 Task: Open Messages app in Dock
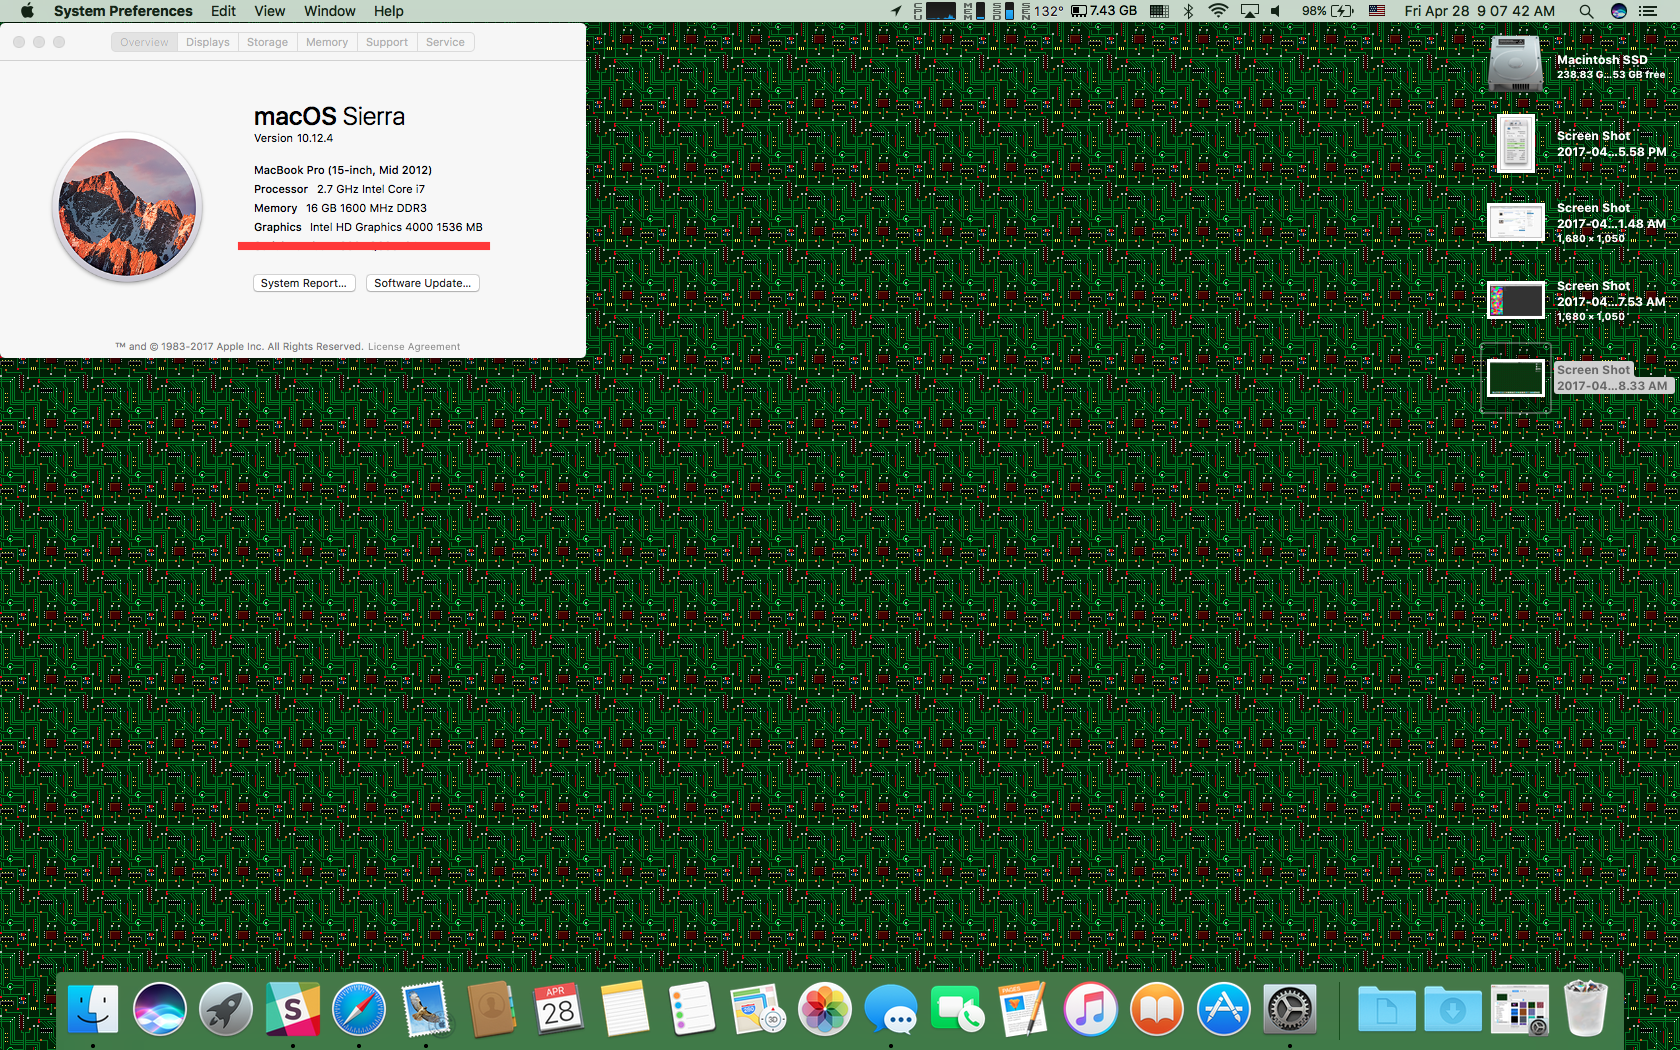point(891,1008)
